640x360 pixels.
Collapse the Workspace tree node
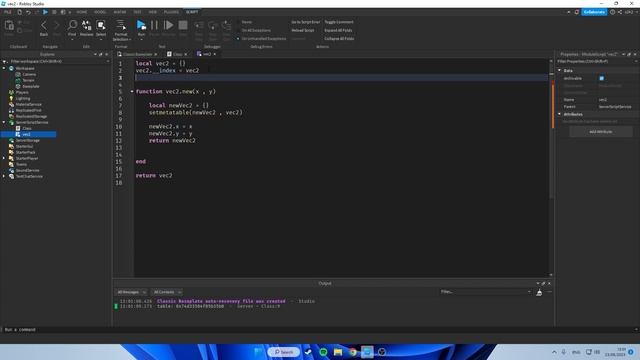[4, 69]
